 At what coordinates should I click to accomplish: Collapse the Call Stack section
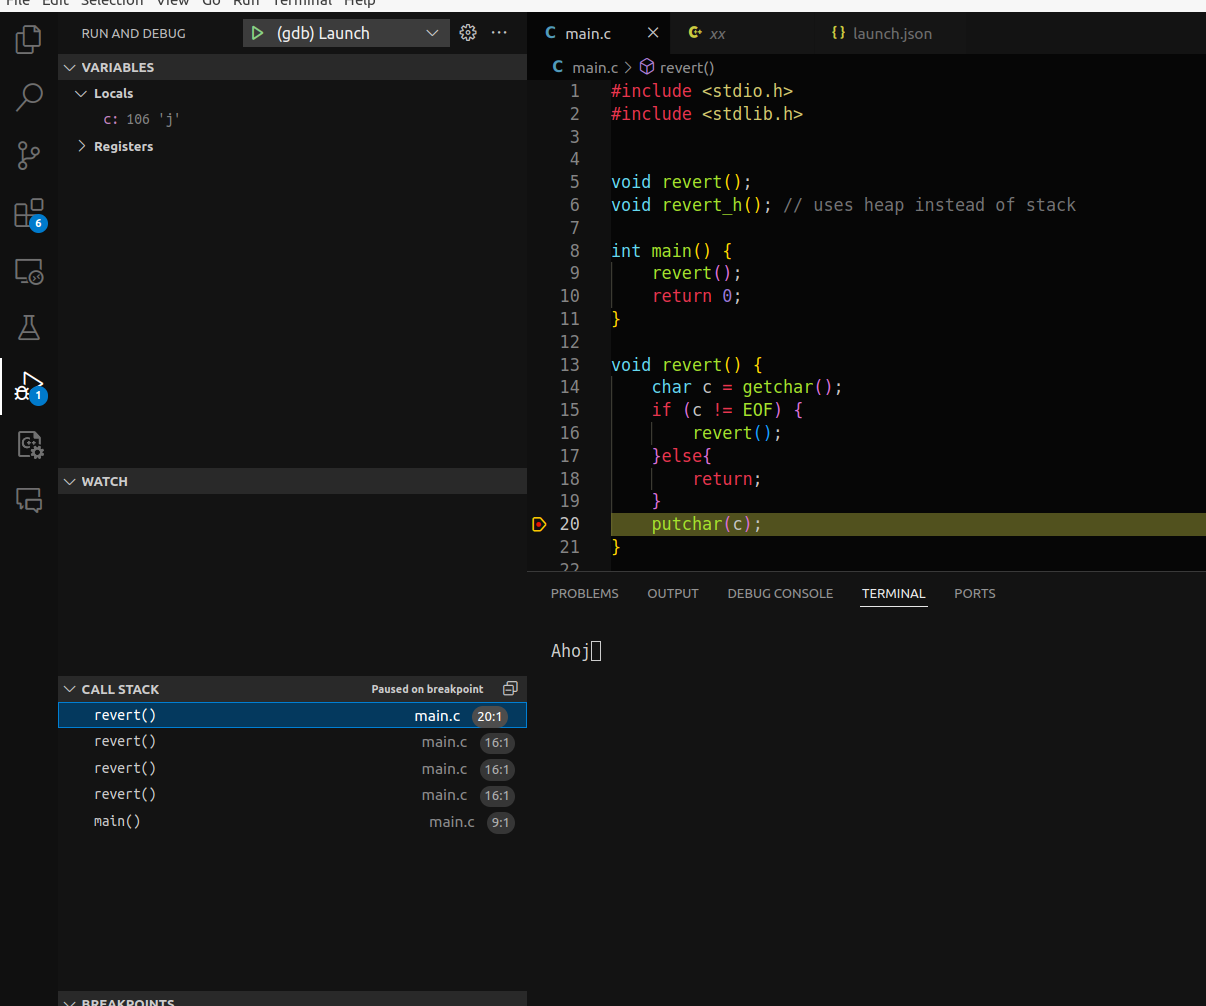click(70, 689)
